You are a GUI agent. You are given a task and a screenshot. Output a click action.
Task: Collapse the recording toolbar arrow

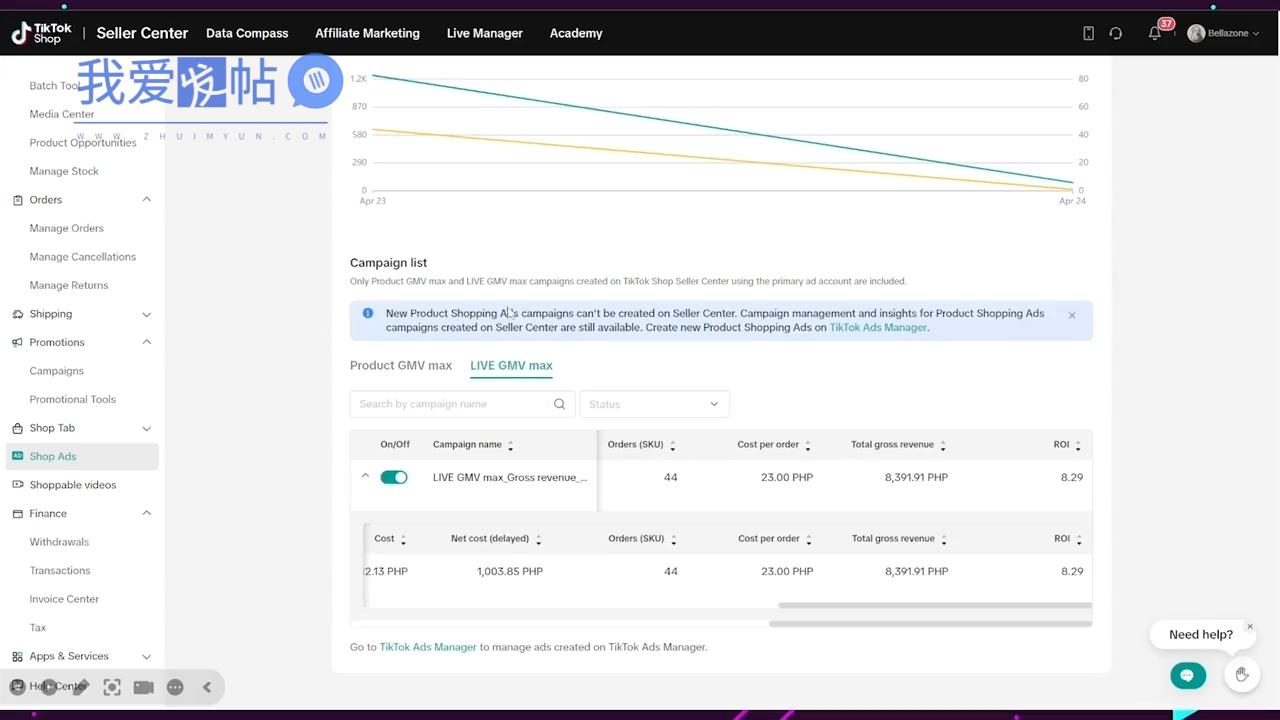pyautogui.click(x=207, y=687)
